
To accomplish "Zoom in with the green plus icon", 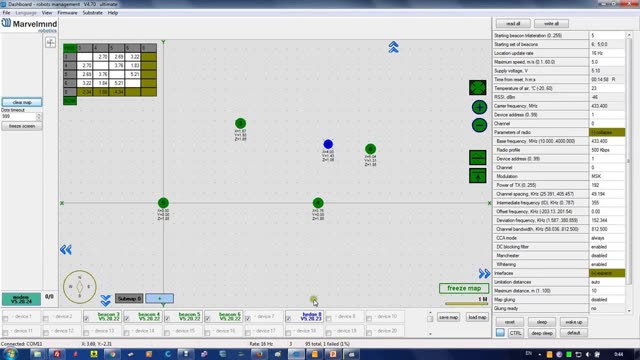I will click(x=479, y=107).
